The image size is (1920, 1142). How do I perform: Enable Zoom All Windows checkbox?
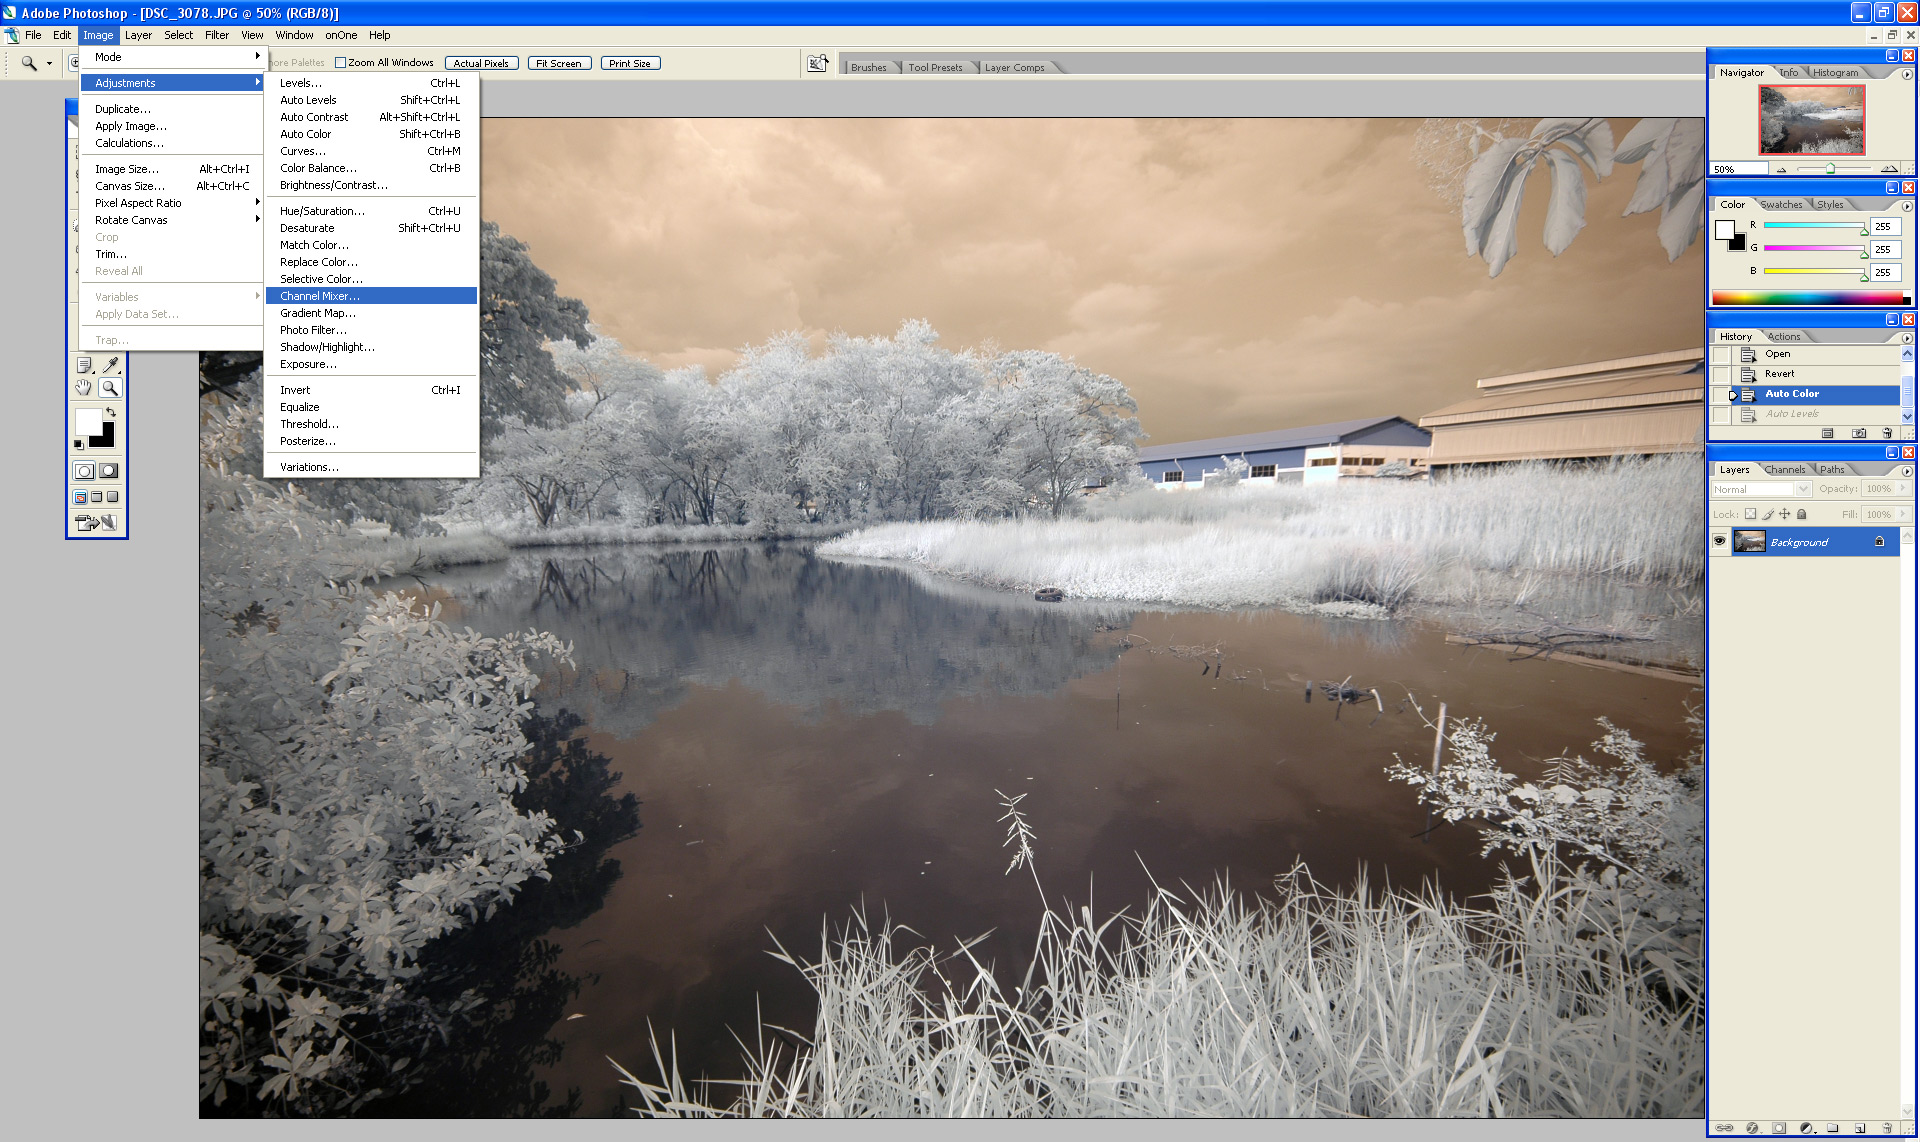click(340, 63)
